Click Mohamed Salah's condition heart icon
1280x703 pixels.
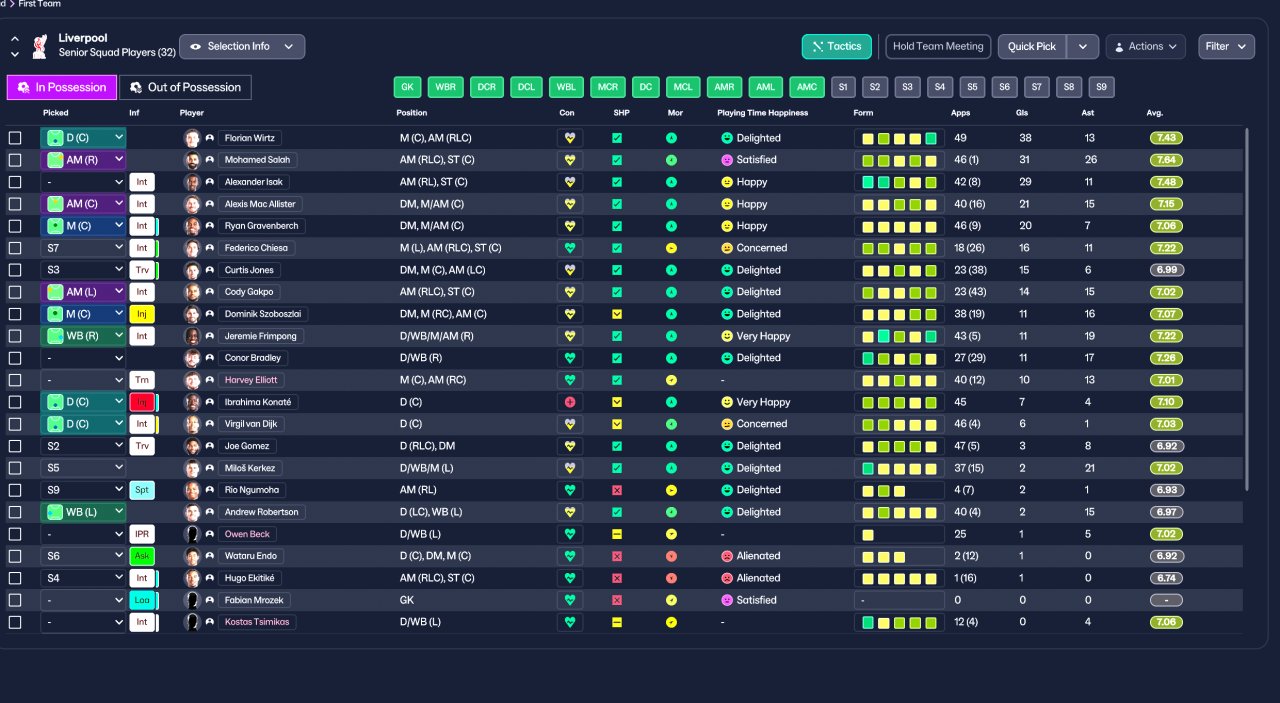(570, 160)
